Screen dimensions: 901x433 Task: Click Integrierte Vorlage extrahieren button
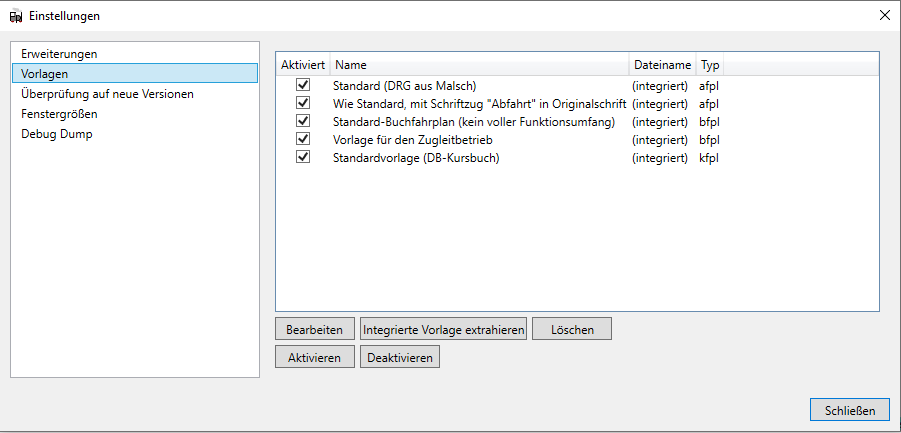[x=444, y=330]
